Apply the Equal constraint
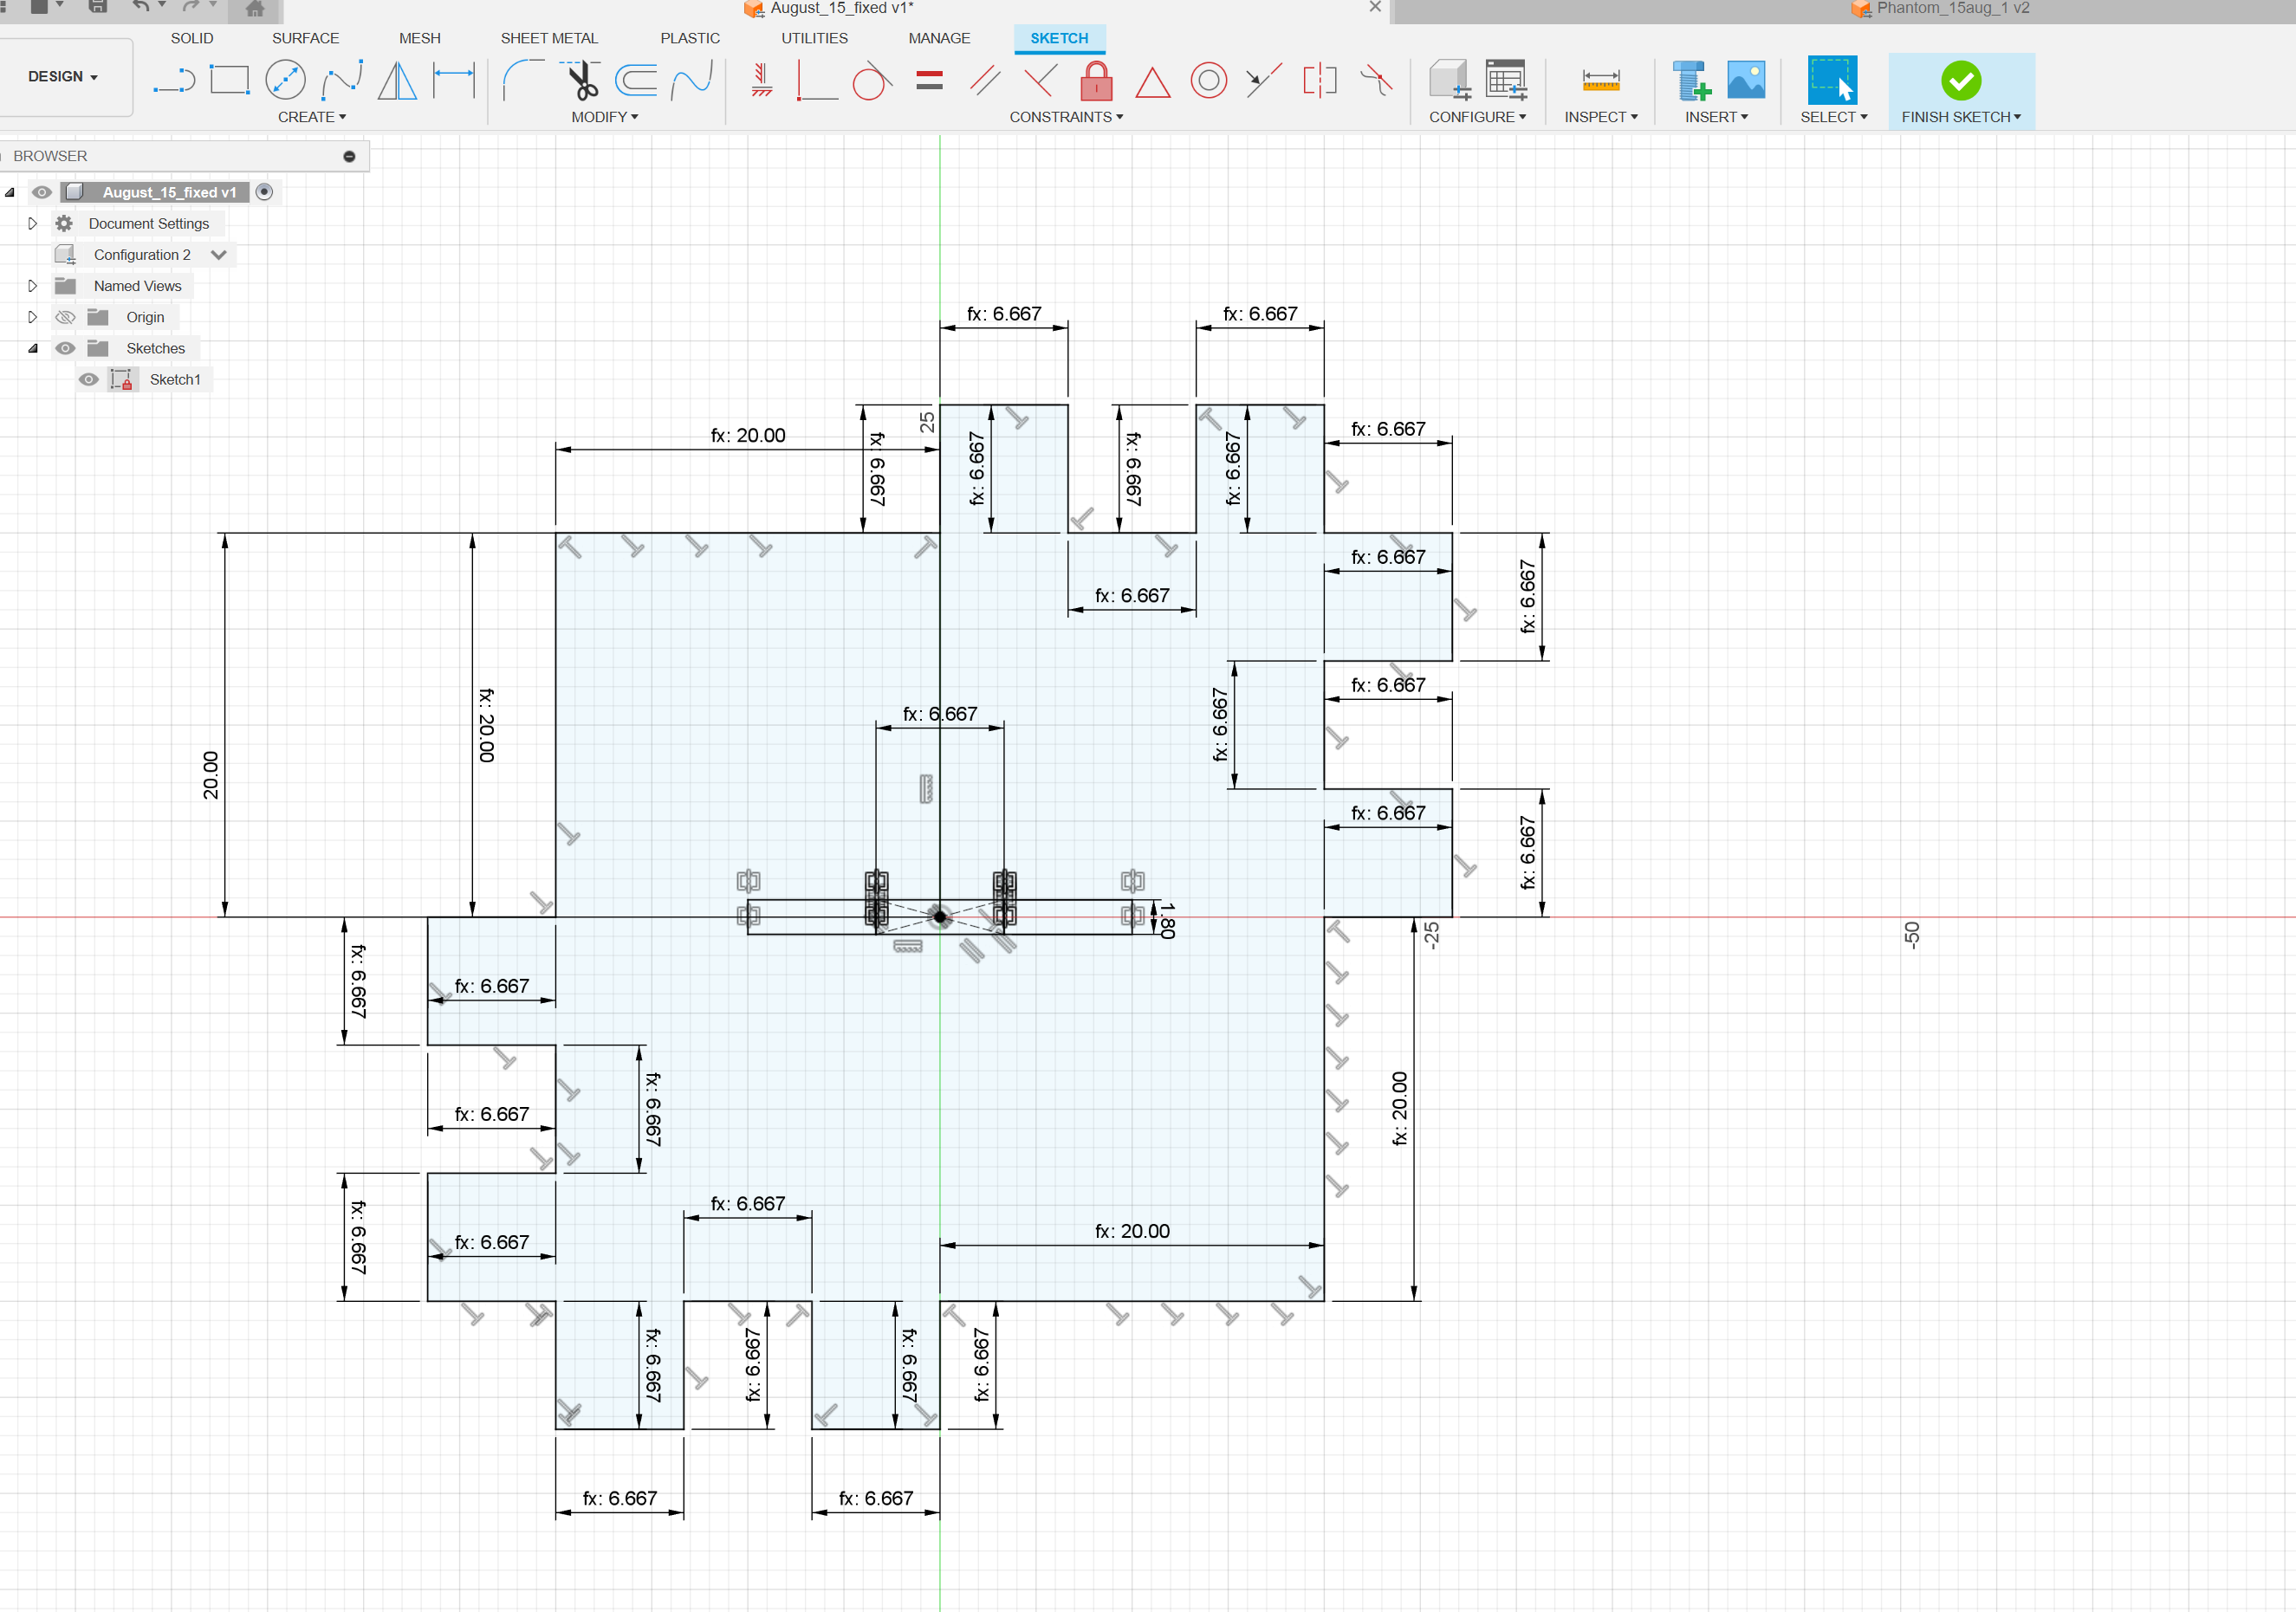 929,80
